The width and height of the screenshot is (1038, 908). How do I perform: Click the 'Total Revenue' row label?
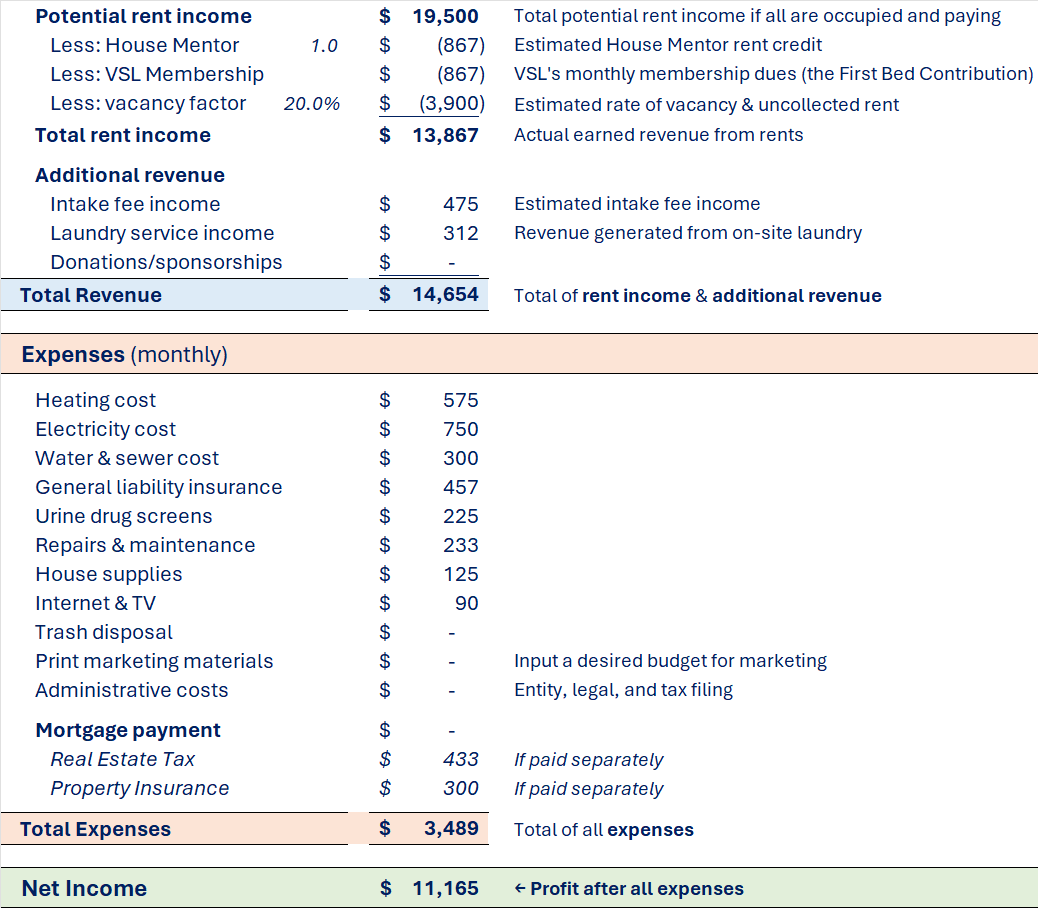tap(91, 295)
